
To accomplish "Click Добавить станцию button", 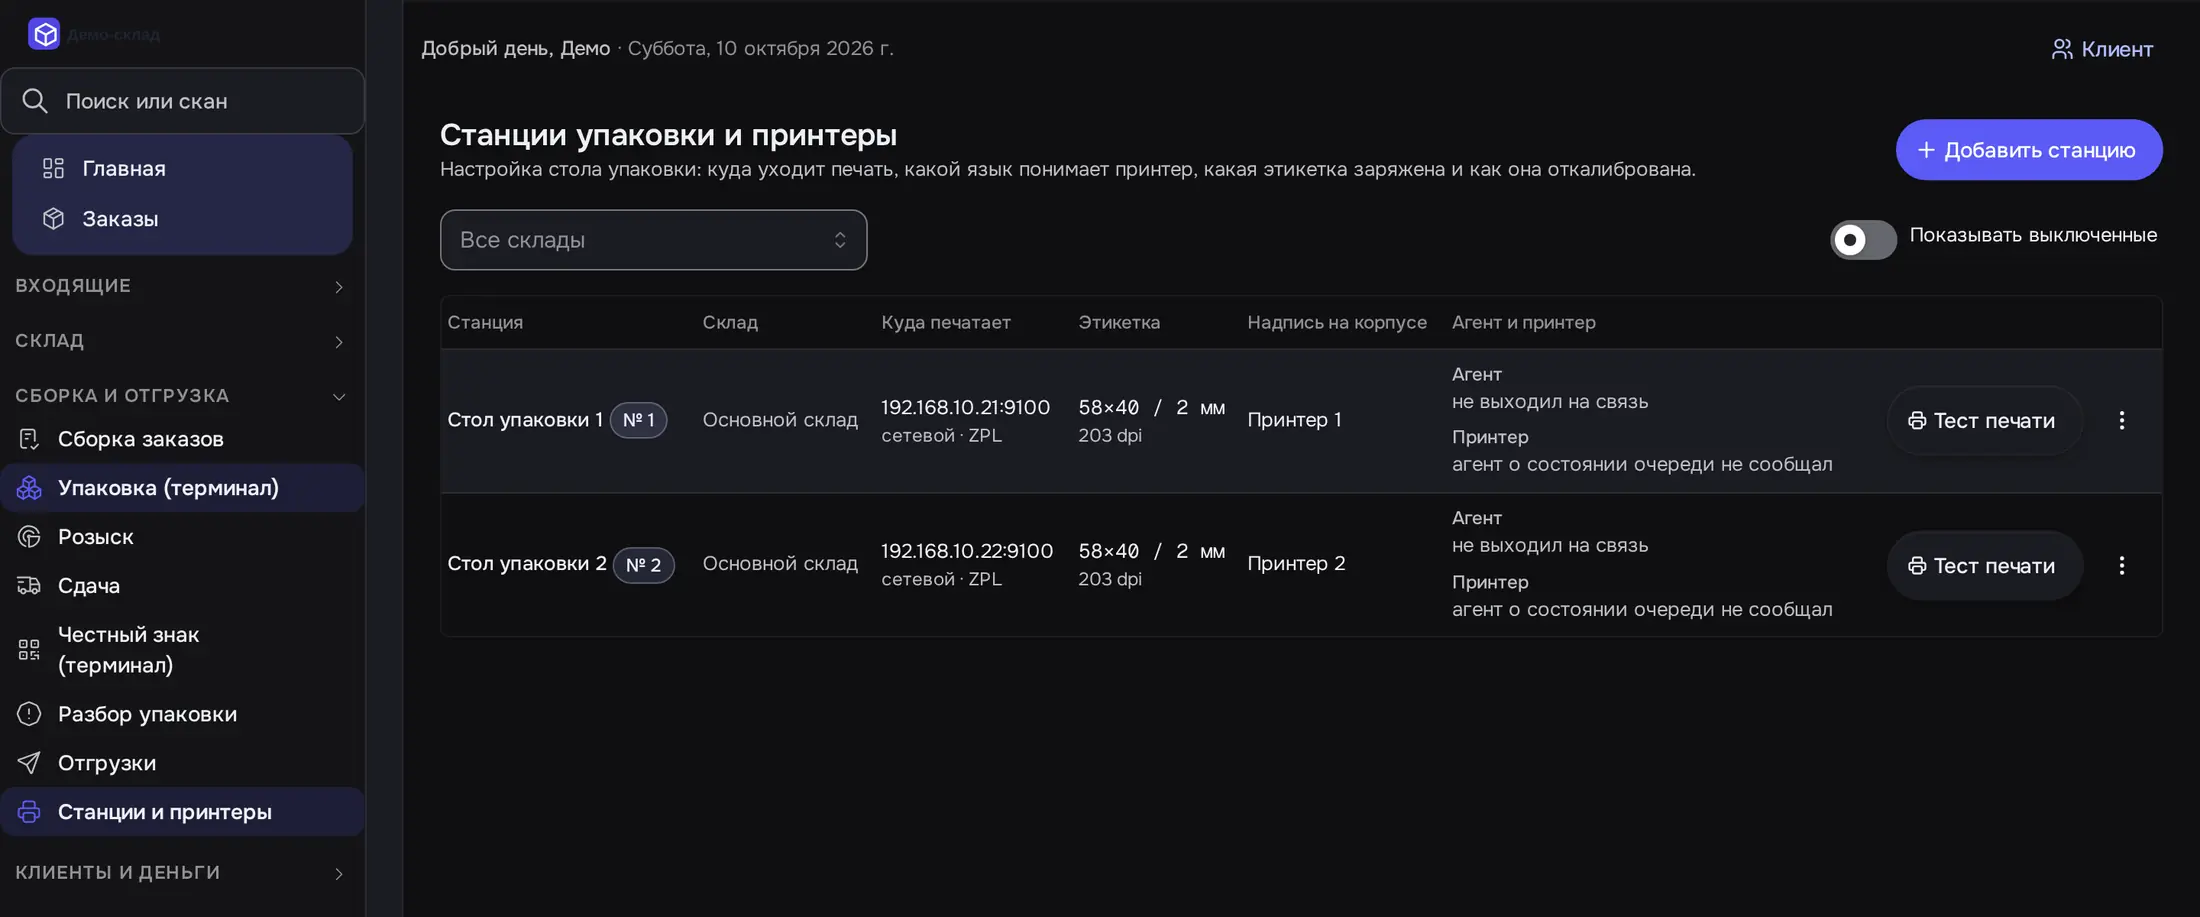I will (x=2029, y=150).
